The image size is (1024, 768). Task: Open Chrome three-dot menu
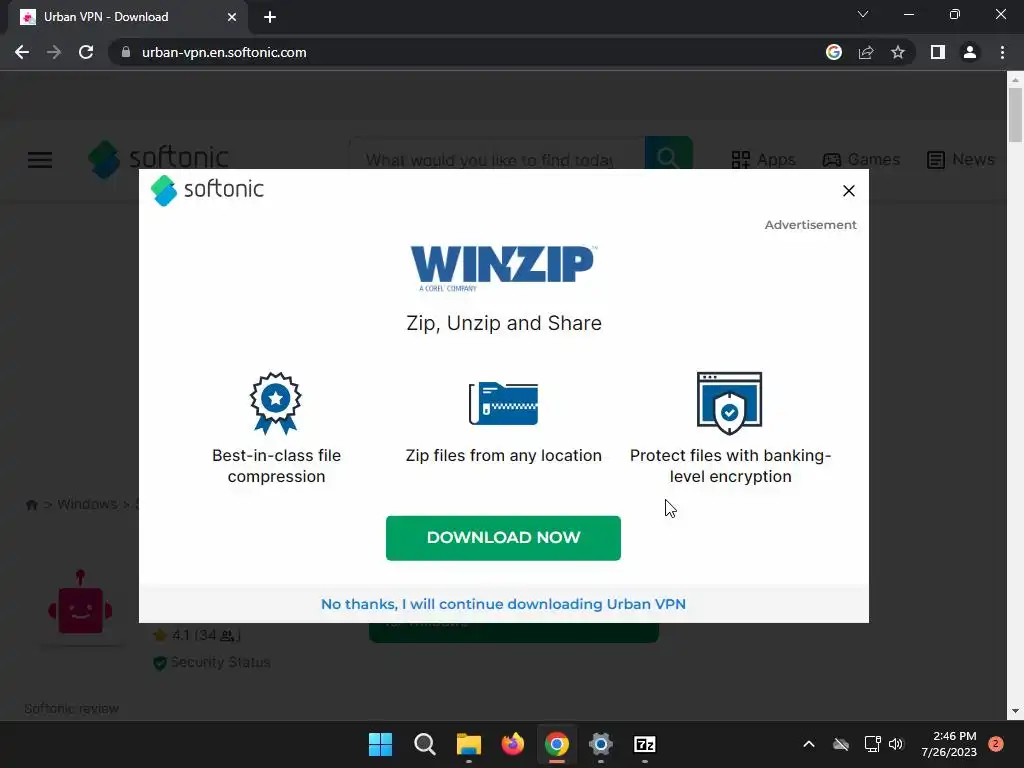[1002, 52]
